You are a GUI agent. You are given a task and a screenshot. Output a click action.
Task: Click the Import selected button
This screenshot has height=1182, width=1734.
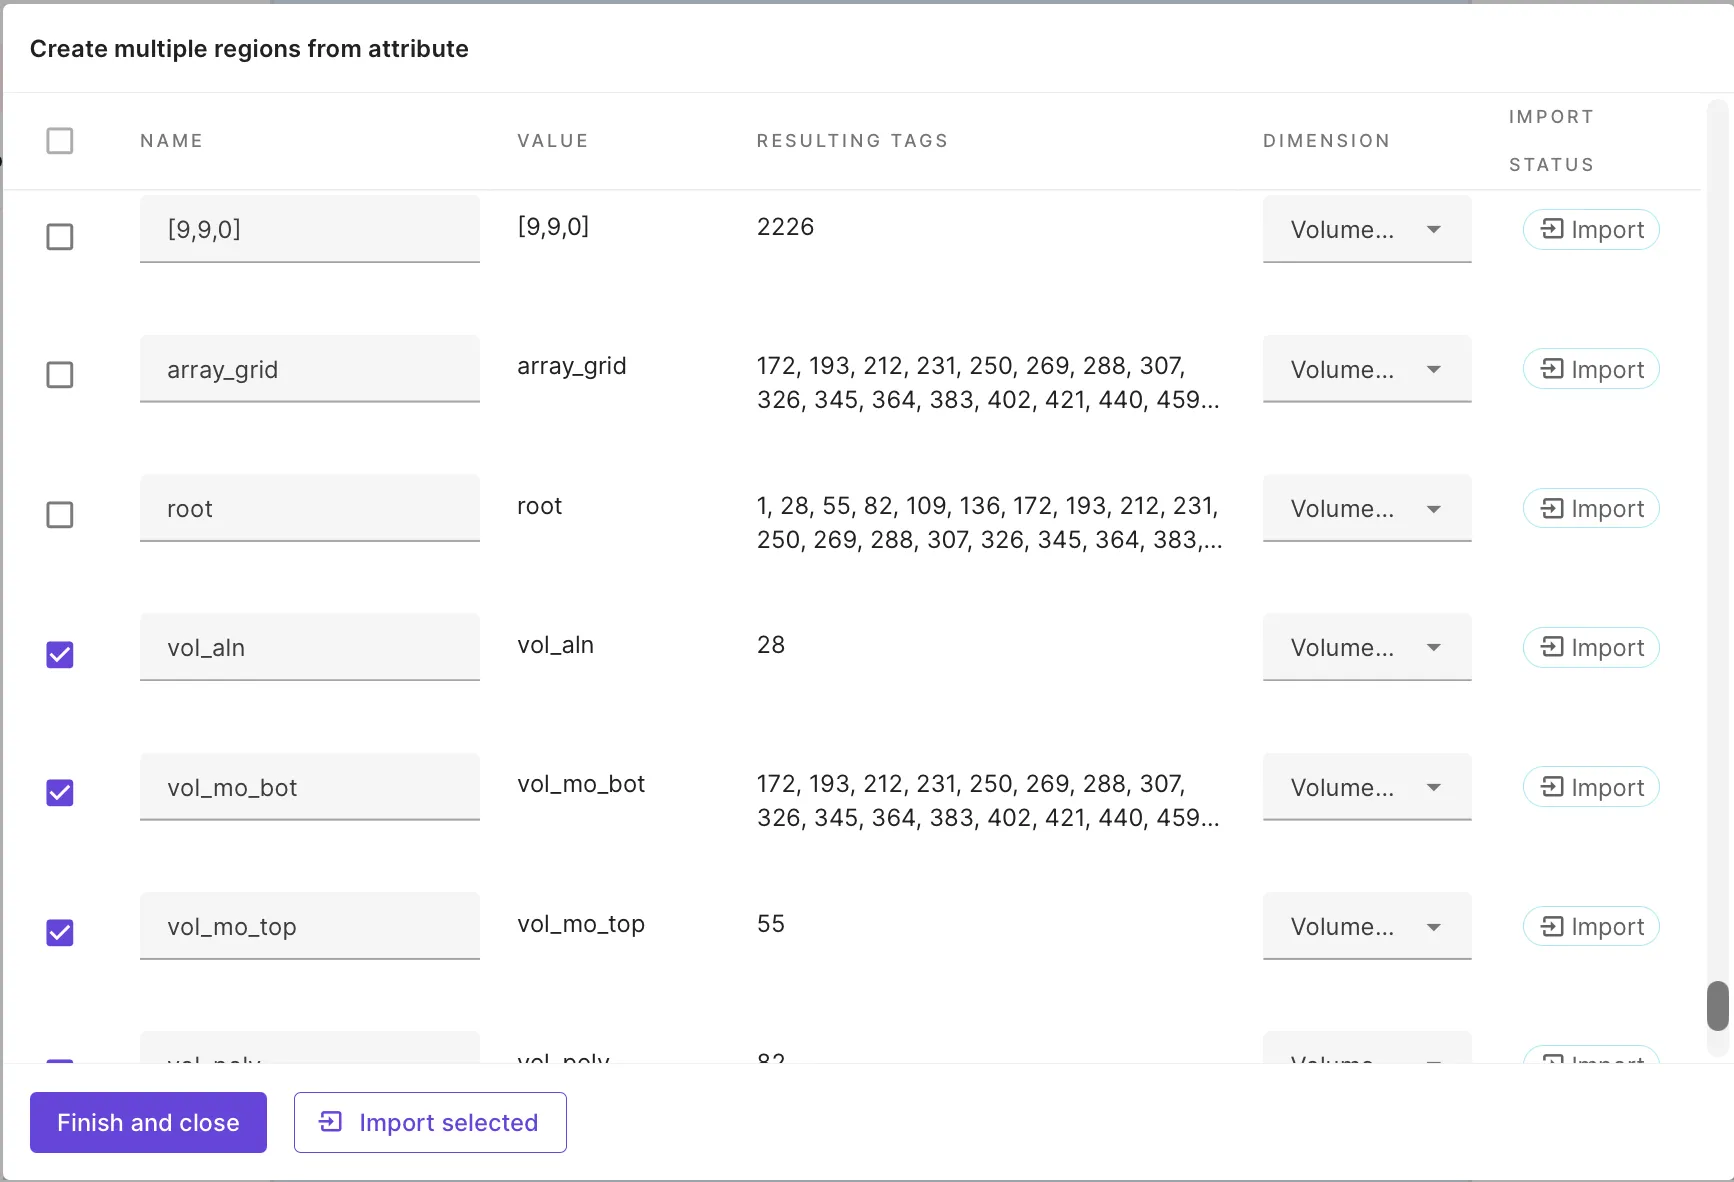point(430,1123)
